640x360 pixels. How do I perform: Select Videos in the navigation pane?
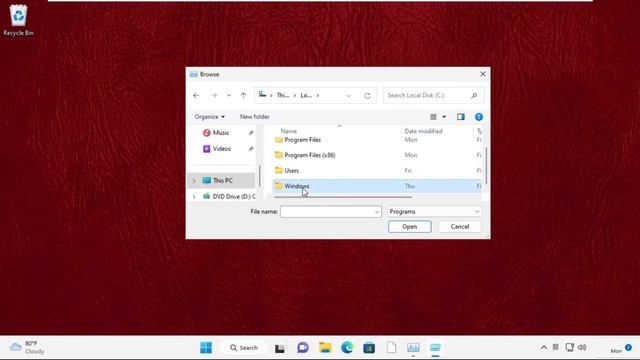tap(222, 149)
